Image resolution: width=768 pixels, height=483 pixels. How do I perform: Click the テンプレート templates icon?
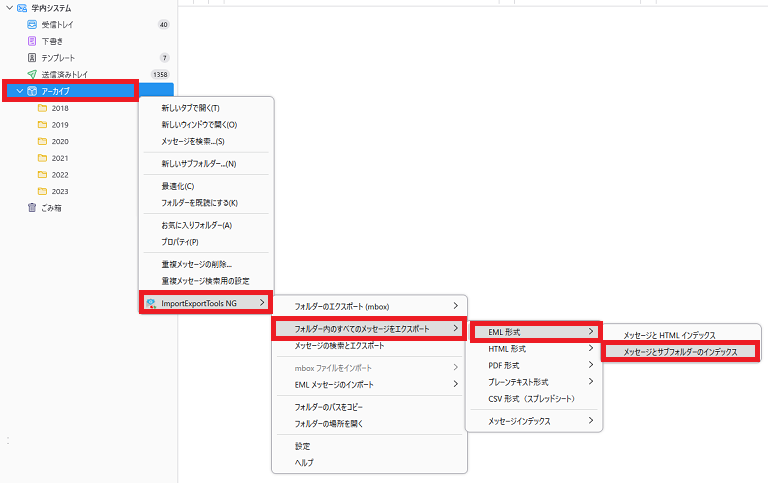(x=32, y=58)
